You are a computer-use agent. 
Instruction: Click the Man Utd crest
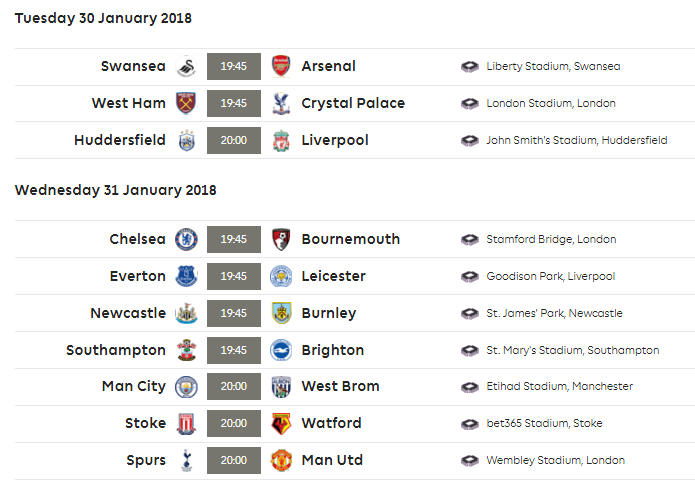pos(281,460)
